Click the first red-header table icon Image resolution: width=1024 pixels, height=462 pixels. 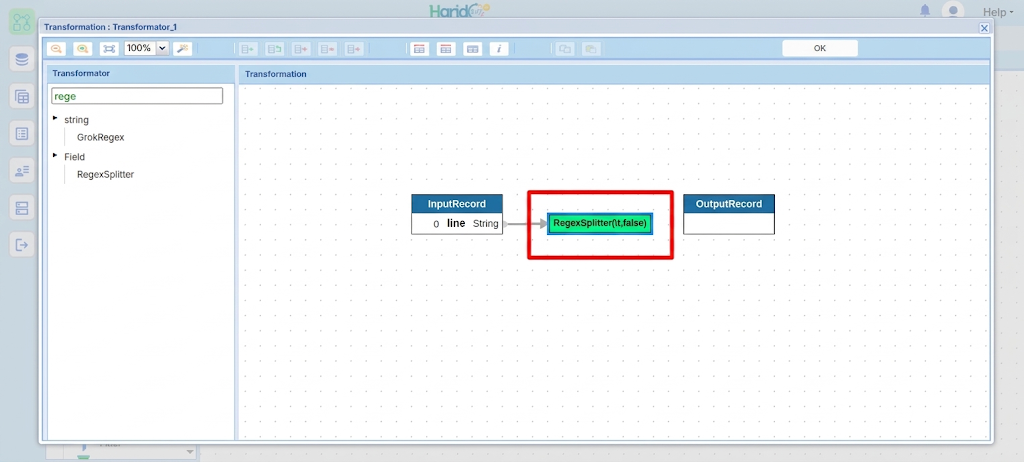pyautogui.click(x=419, y=49)
